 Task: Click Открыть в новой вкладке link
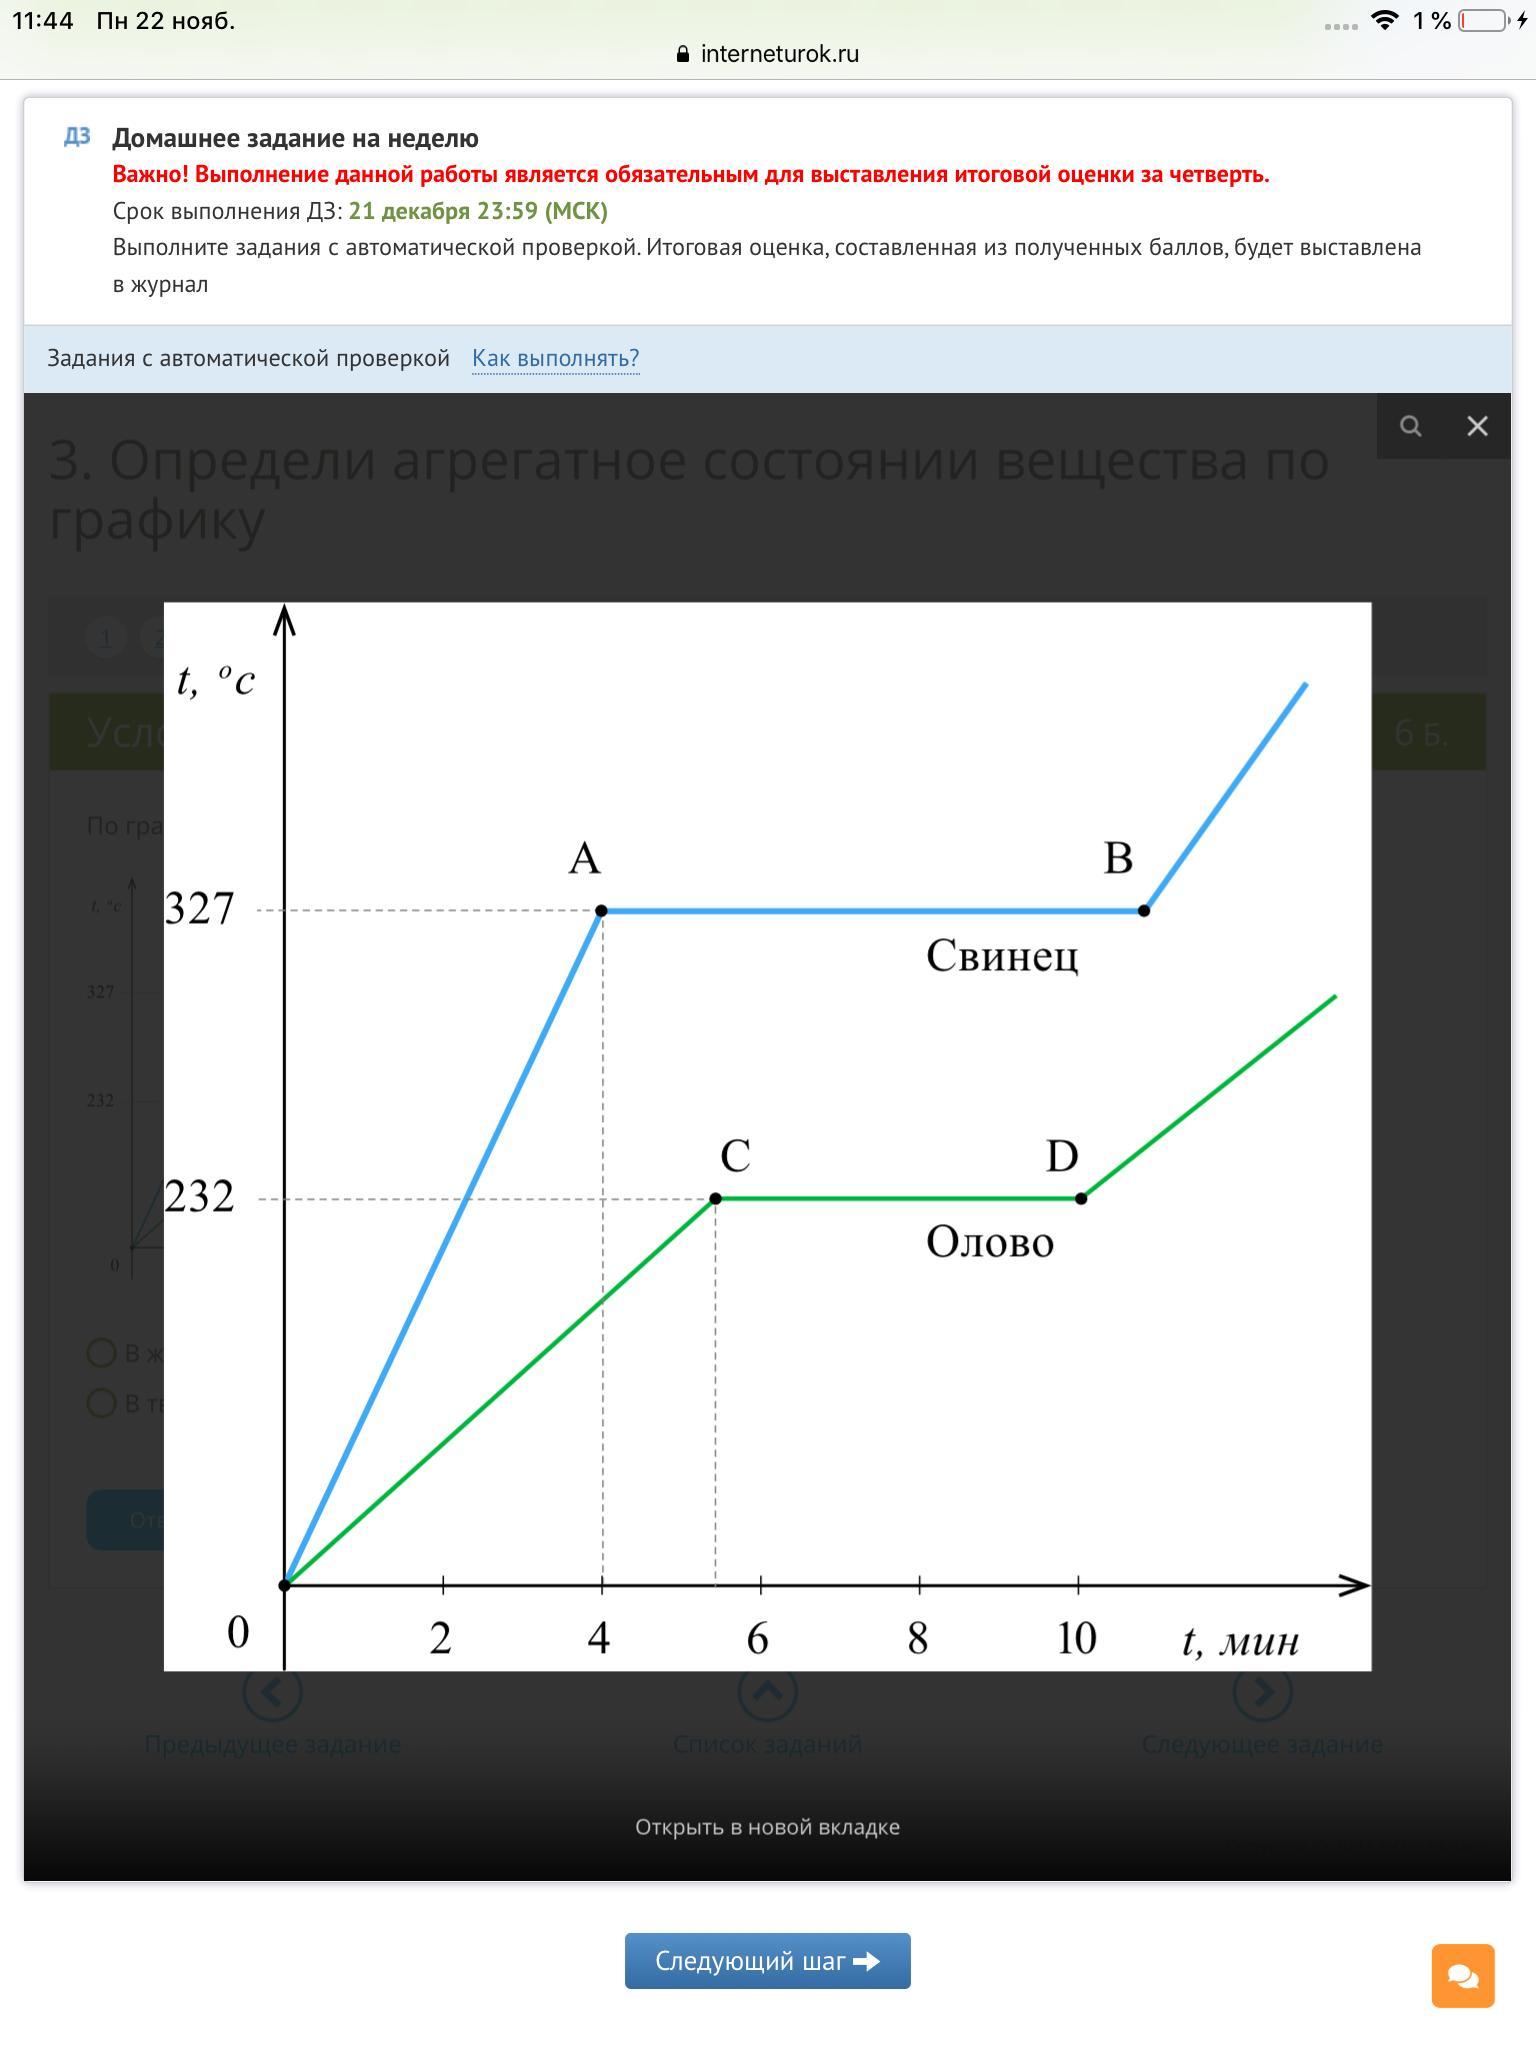(767, 1826)
